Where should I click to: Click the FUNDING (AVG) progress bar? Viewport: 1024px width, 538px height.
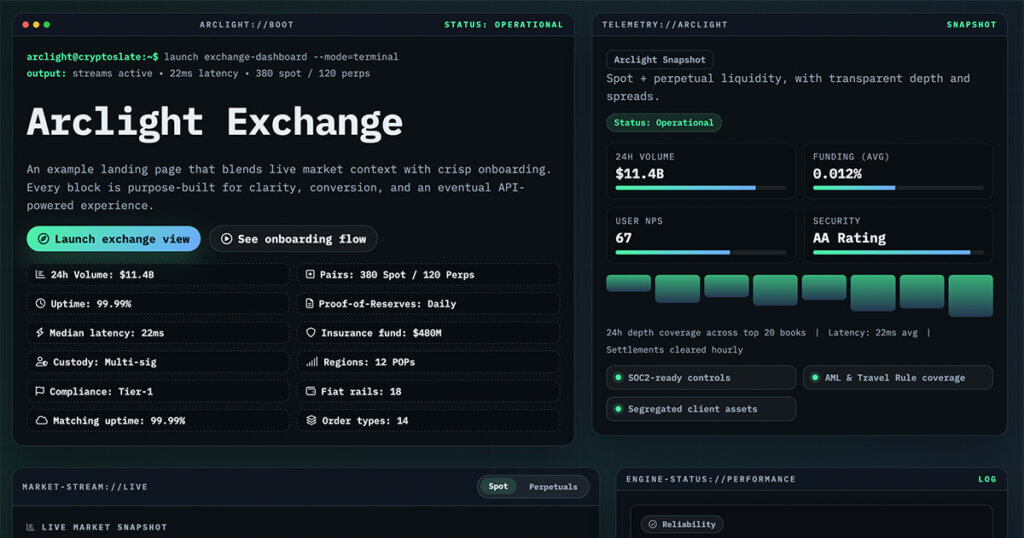pos(898,188)
